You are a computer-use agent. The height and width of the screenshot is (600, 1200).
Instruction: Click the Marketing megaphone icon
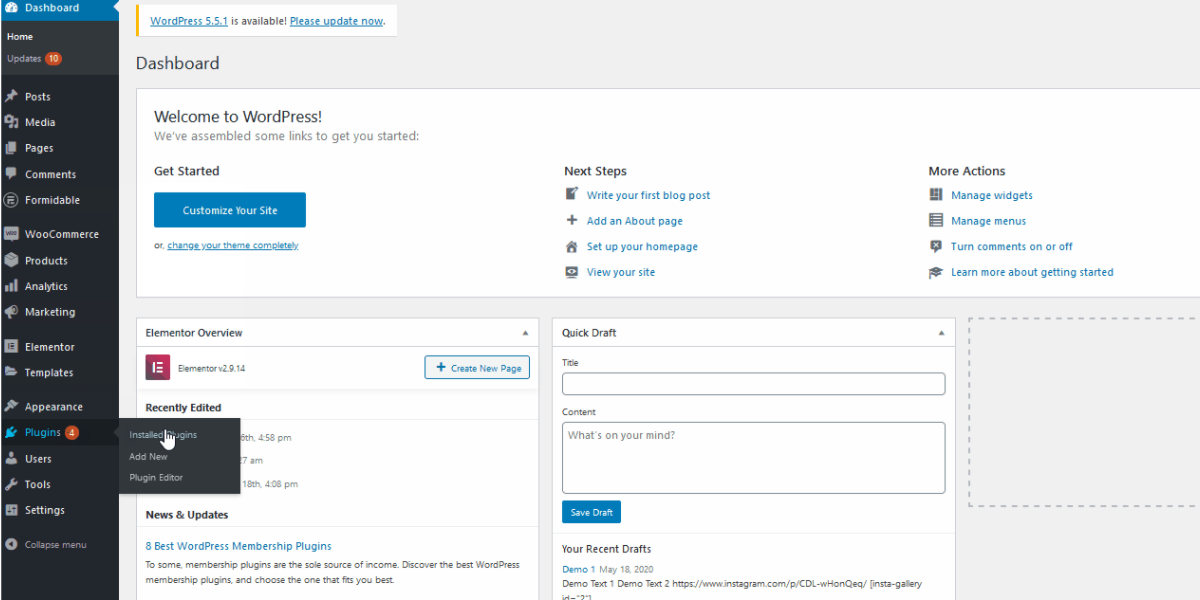[11, 312]
